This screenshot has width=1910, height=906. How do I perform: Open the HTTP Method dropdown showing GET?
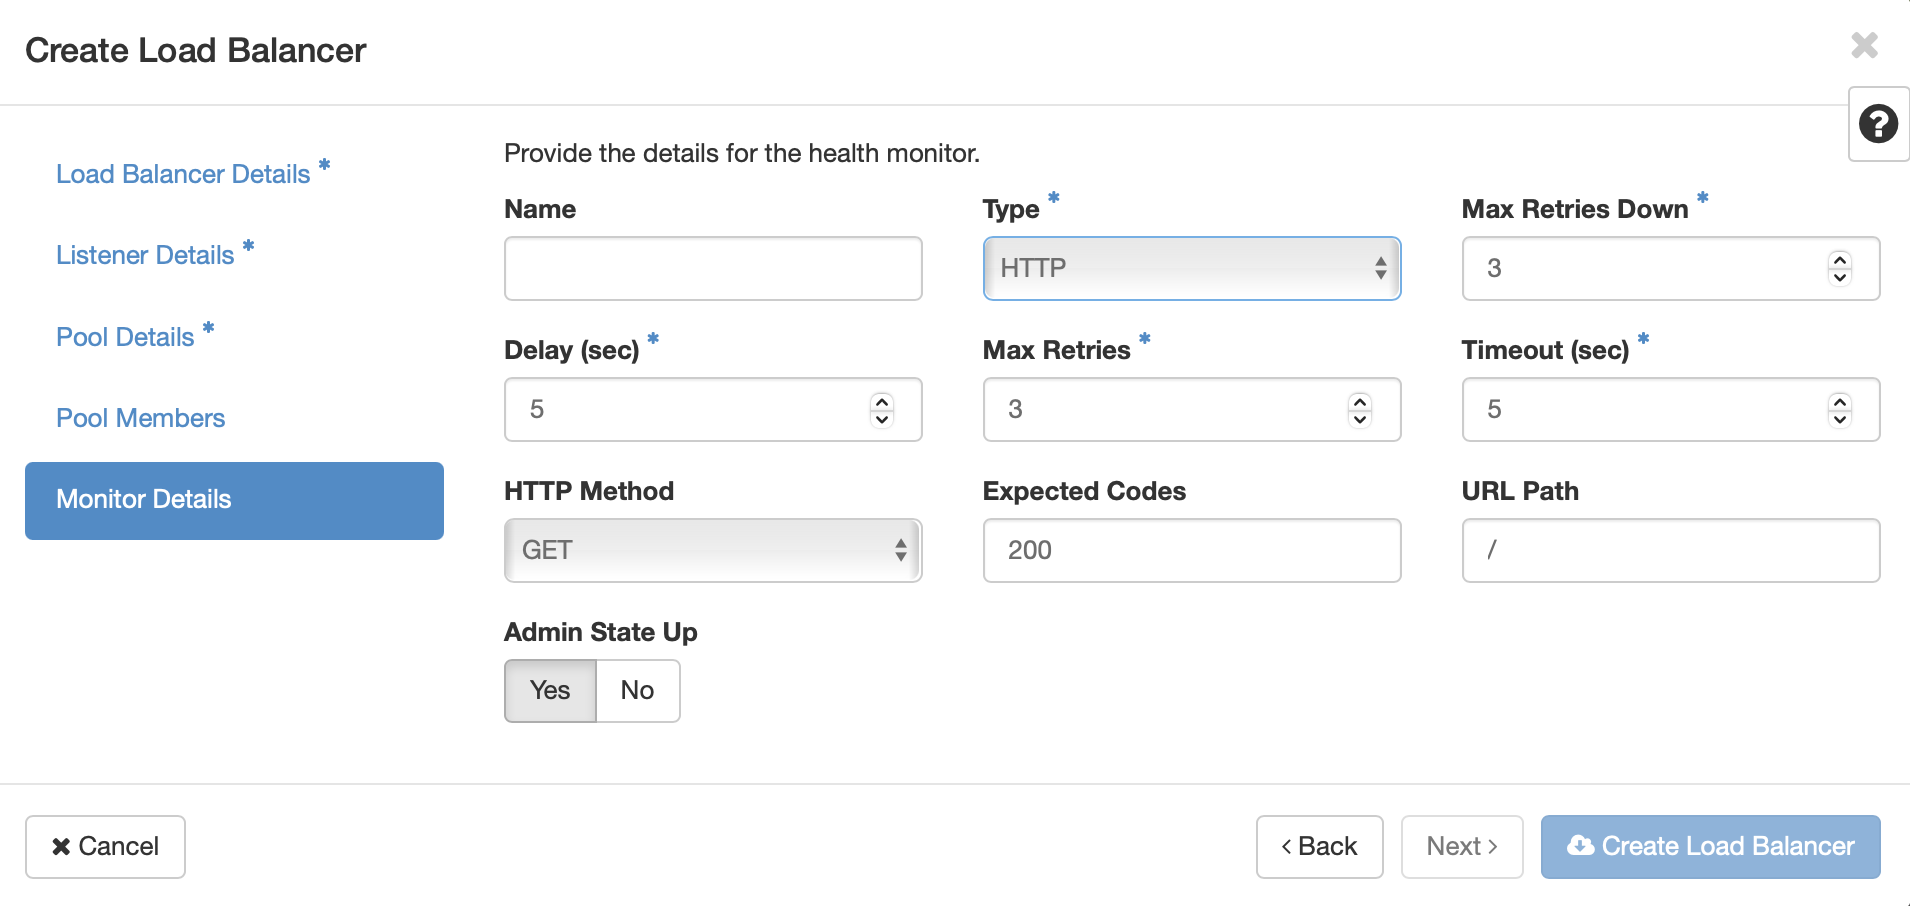[713, 550]
